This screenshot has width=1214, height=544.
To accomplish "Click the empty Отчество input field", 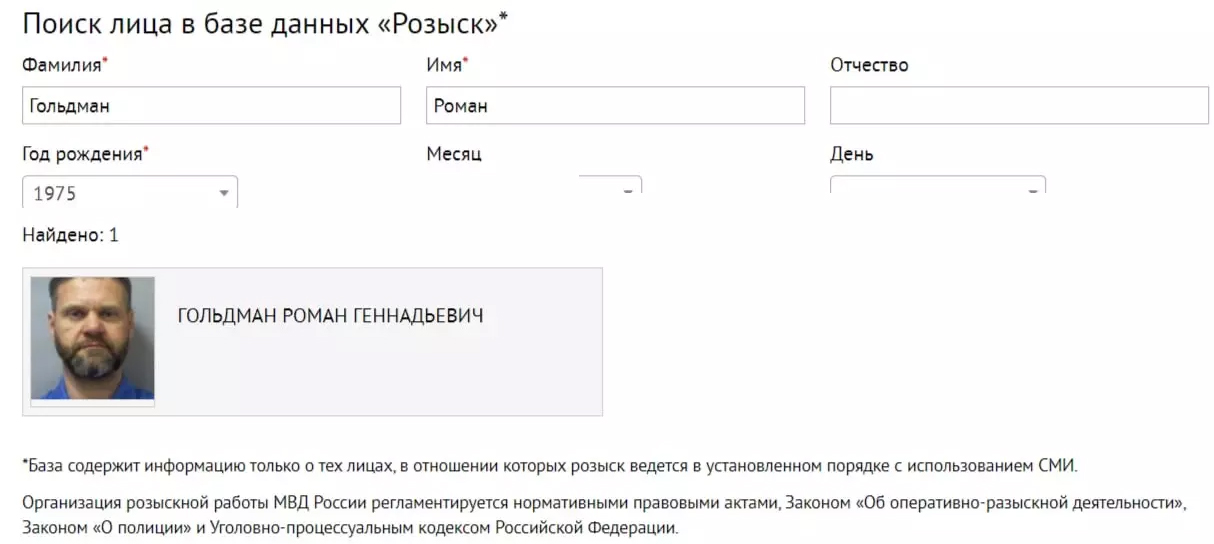I will click(x=1019, y=105).
